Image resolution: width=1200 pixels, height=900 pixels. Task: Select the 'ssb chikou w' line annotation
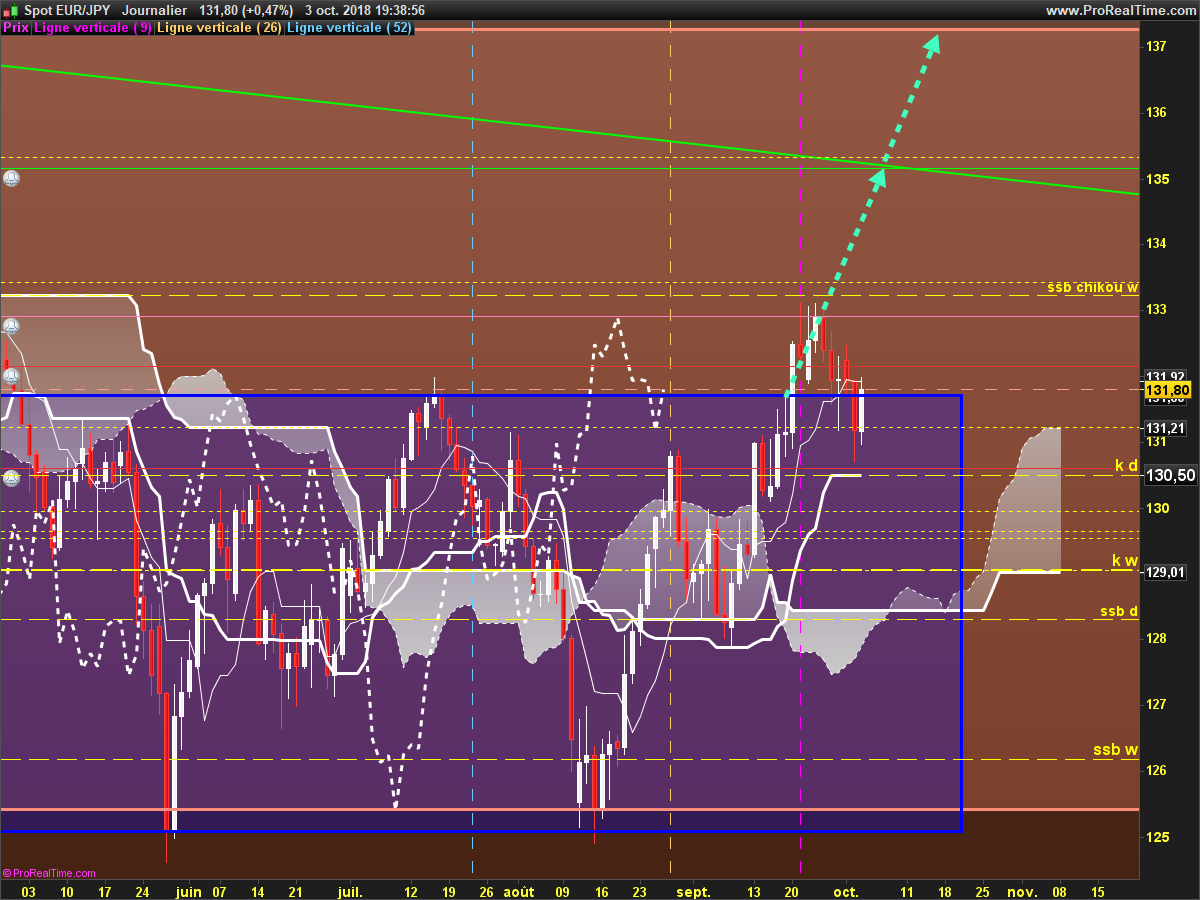coord(1093,287)
